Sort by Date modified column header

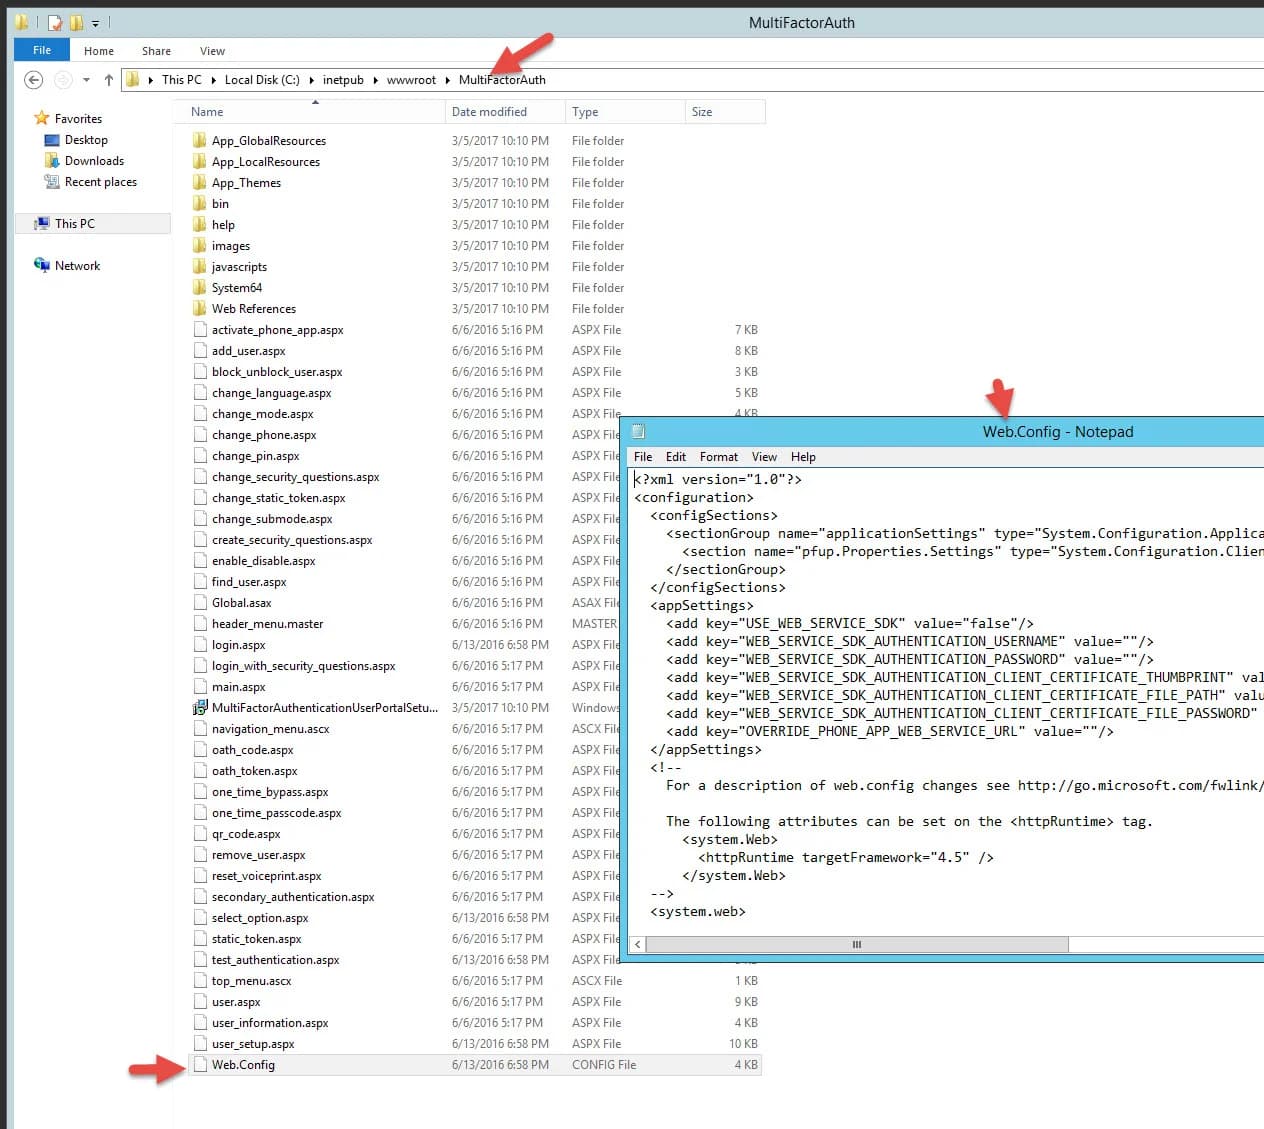[505, 112]
